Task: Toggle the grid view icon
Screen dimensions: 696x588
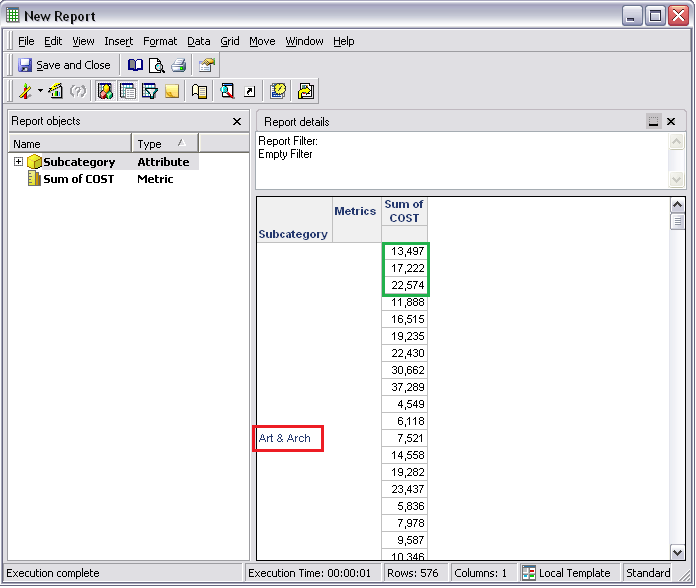Action: [128, 91]
